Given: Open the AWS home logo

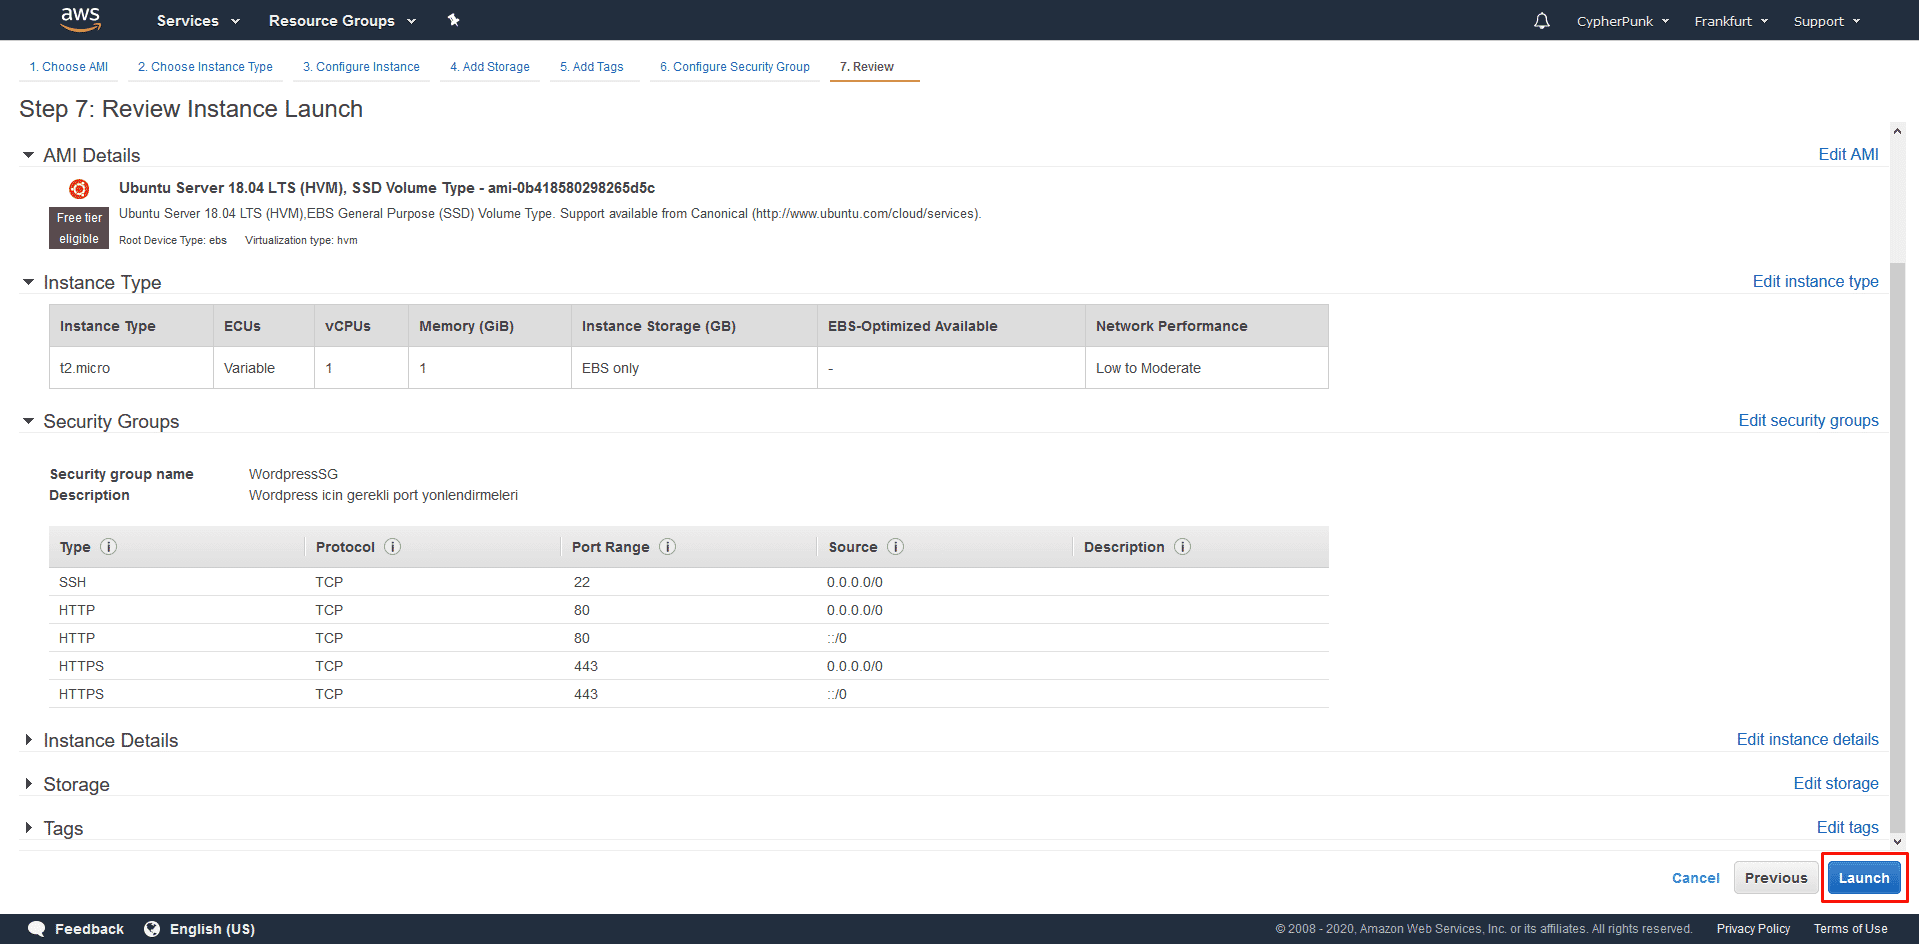Looking at the screenshot, I should coord(80,19).
